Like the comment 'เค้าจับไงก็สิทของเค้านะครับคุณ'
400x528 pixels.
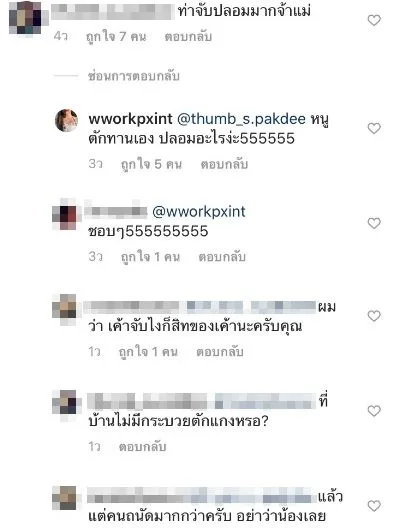pos(374,316)
